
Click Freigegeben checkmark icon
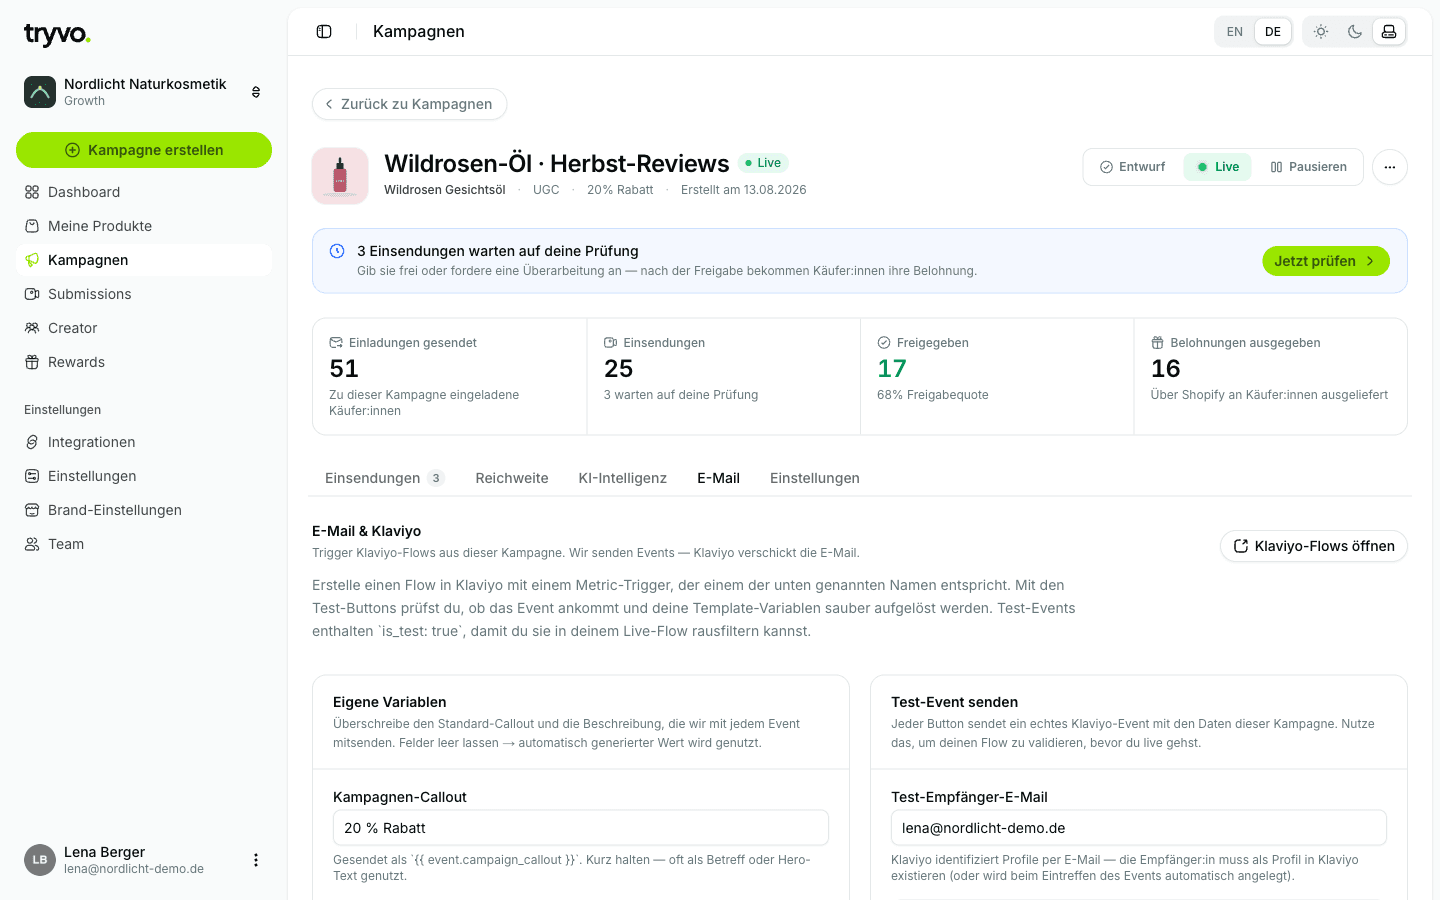[x=884, y=343]
